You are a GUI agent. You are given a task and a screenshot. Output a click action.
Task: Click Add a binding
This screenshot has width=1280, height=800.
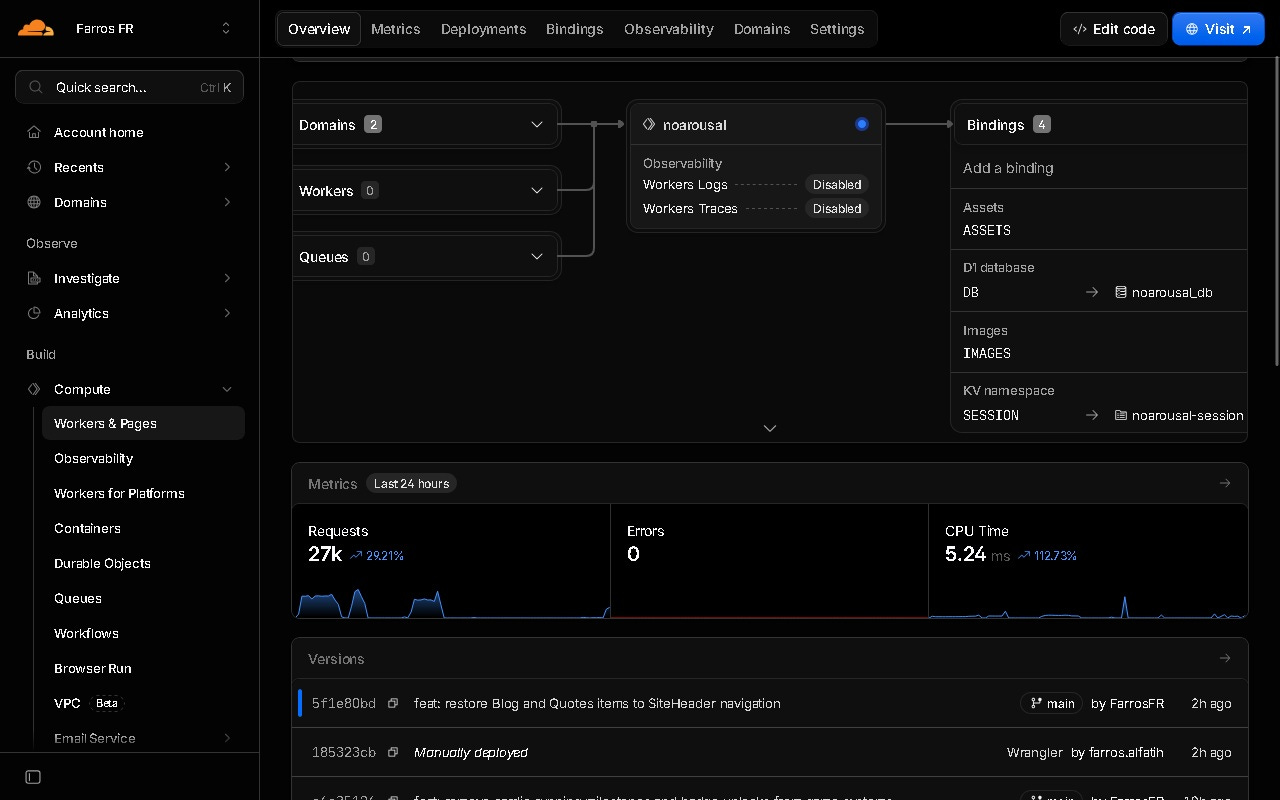pyautogui.click(x=1008, y=168)
